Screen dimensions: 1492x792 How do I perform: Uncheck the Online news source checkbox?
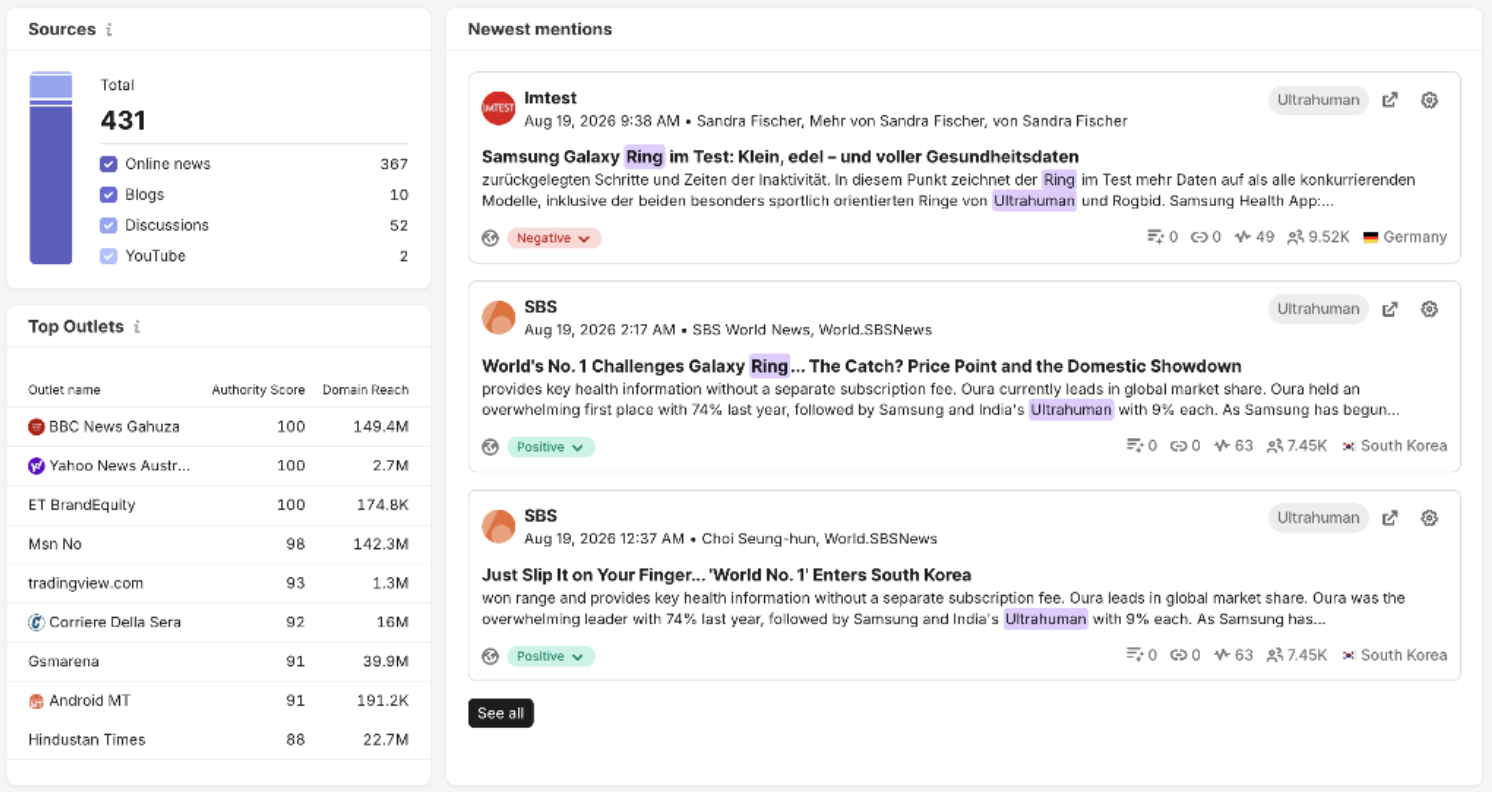coord(109,164)
